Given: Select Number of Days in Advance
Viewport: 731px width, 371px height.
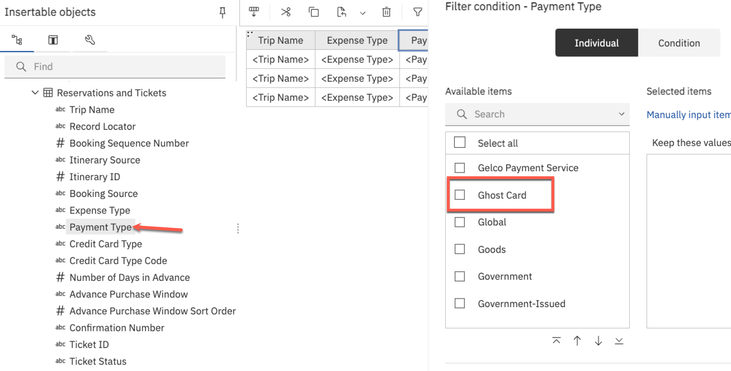Looking at the screenshot, I should point(130,277).
